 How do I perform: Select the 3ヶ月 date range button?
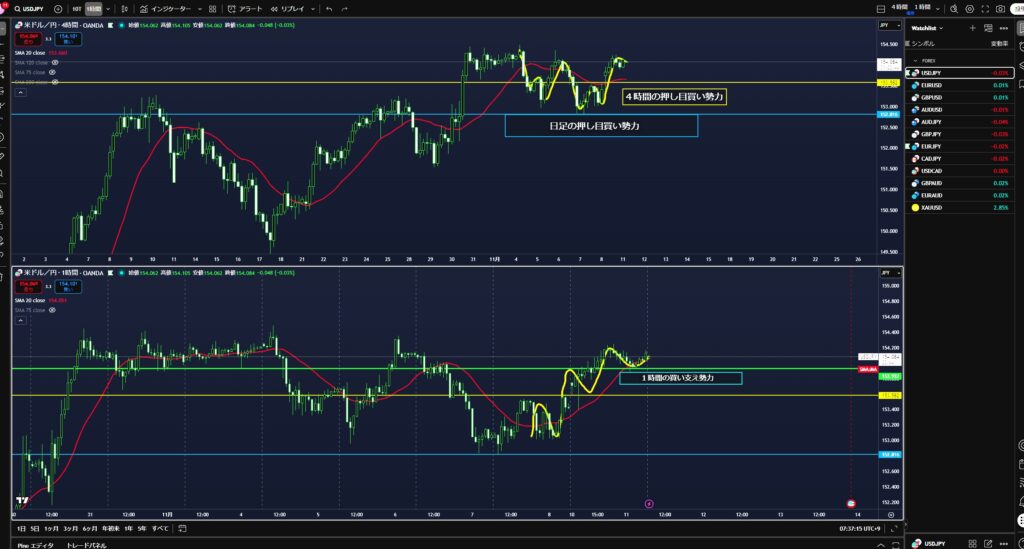click(x=70, y=527)
